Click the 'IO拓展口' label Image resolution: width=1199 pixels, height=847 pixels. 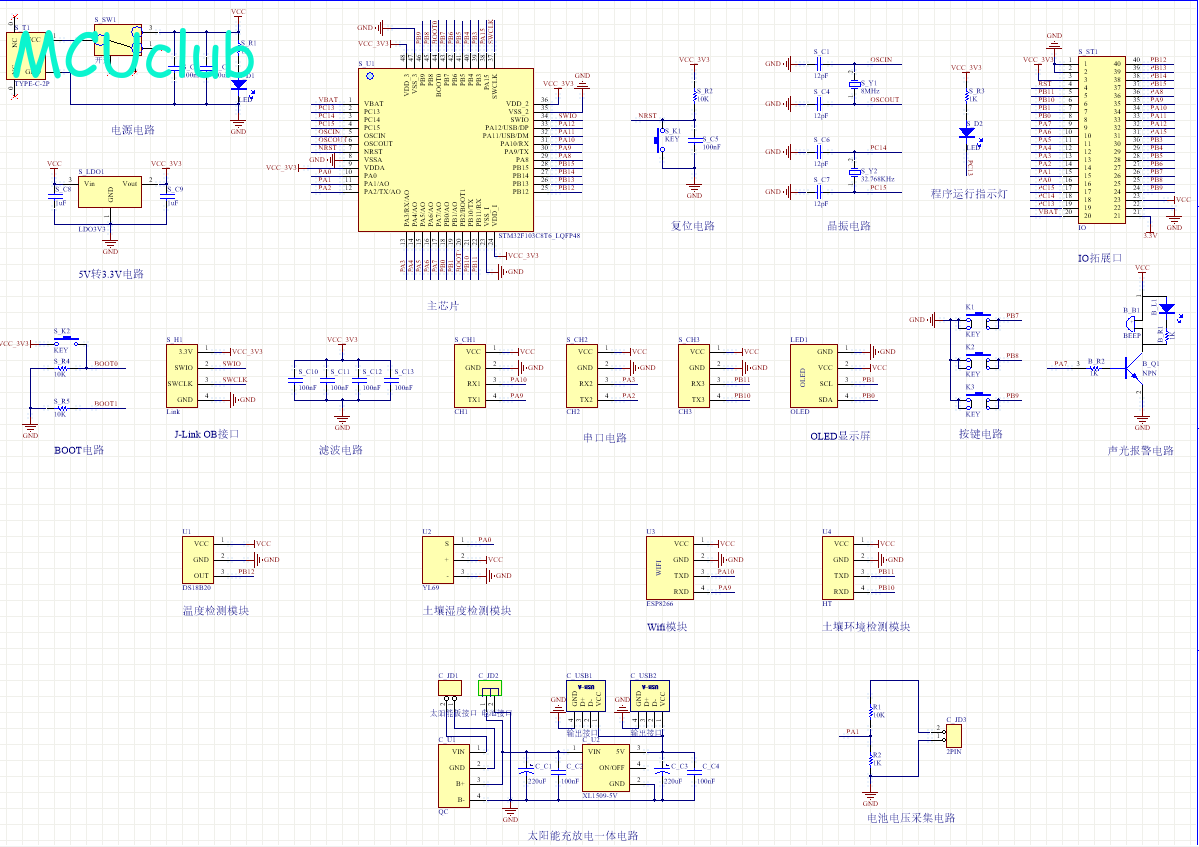coord(1100,258)
